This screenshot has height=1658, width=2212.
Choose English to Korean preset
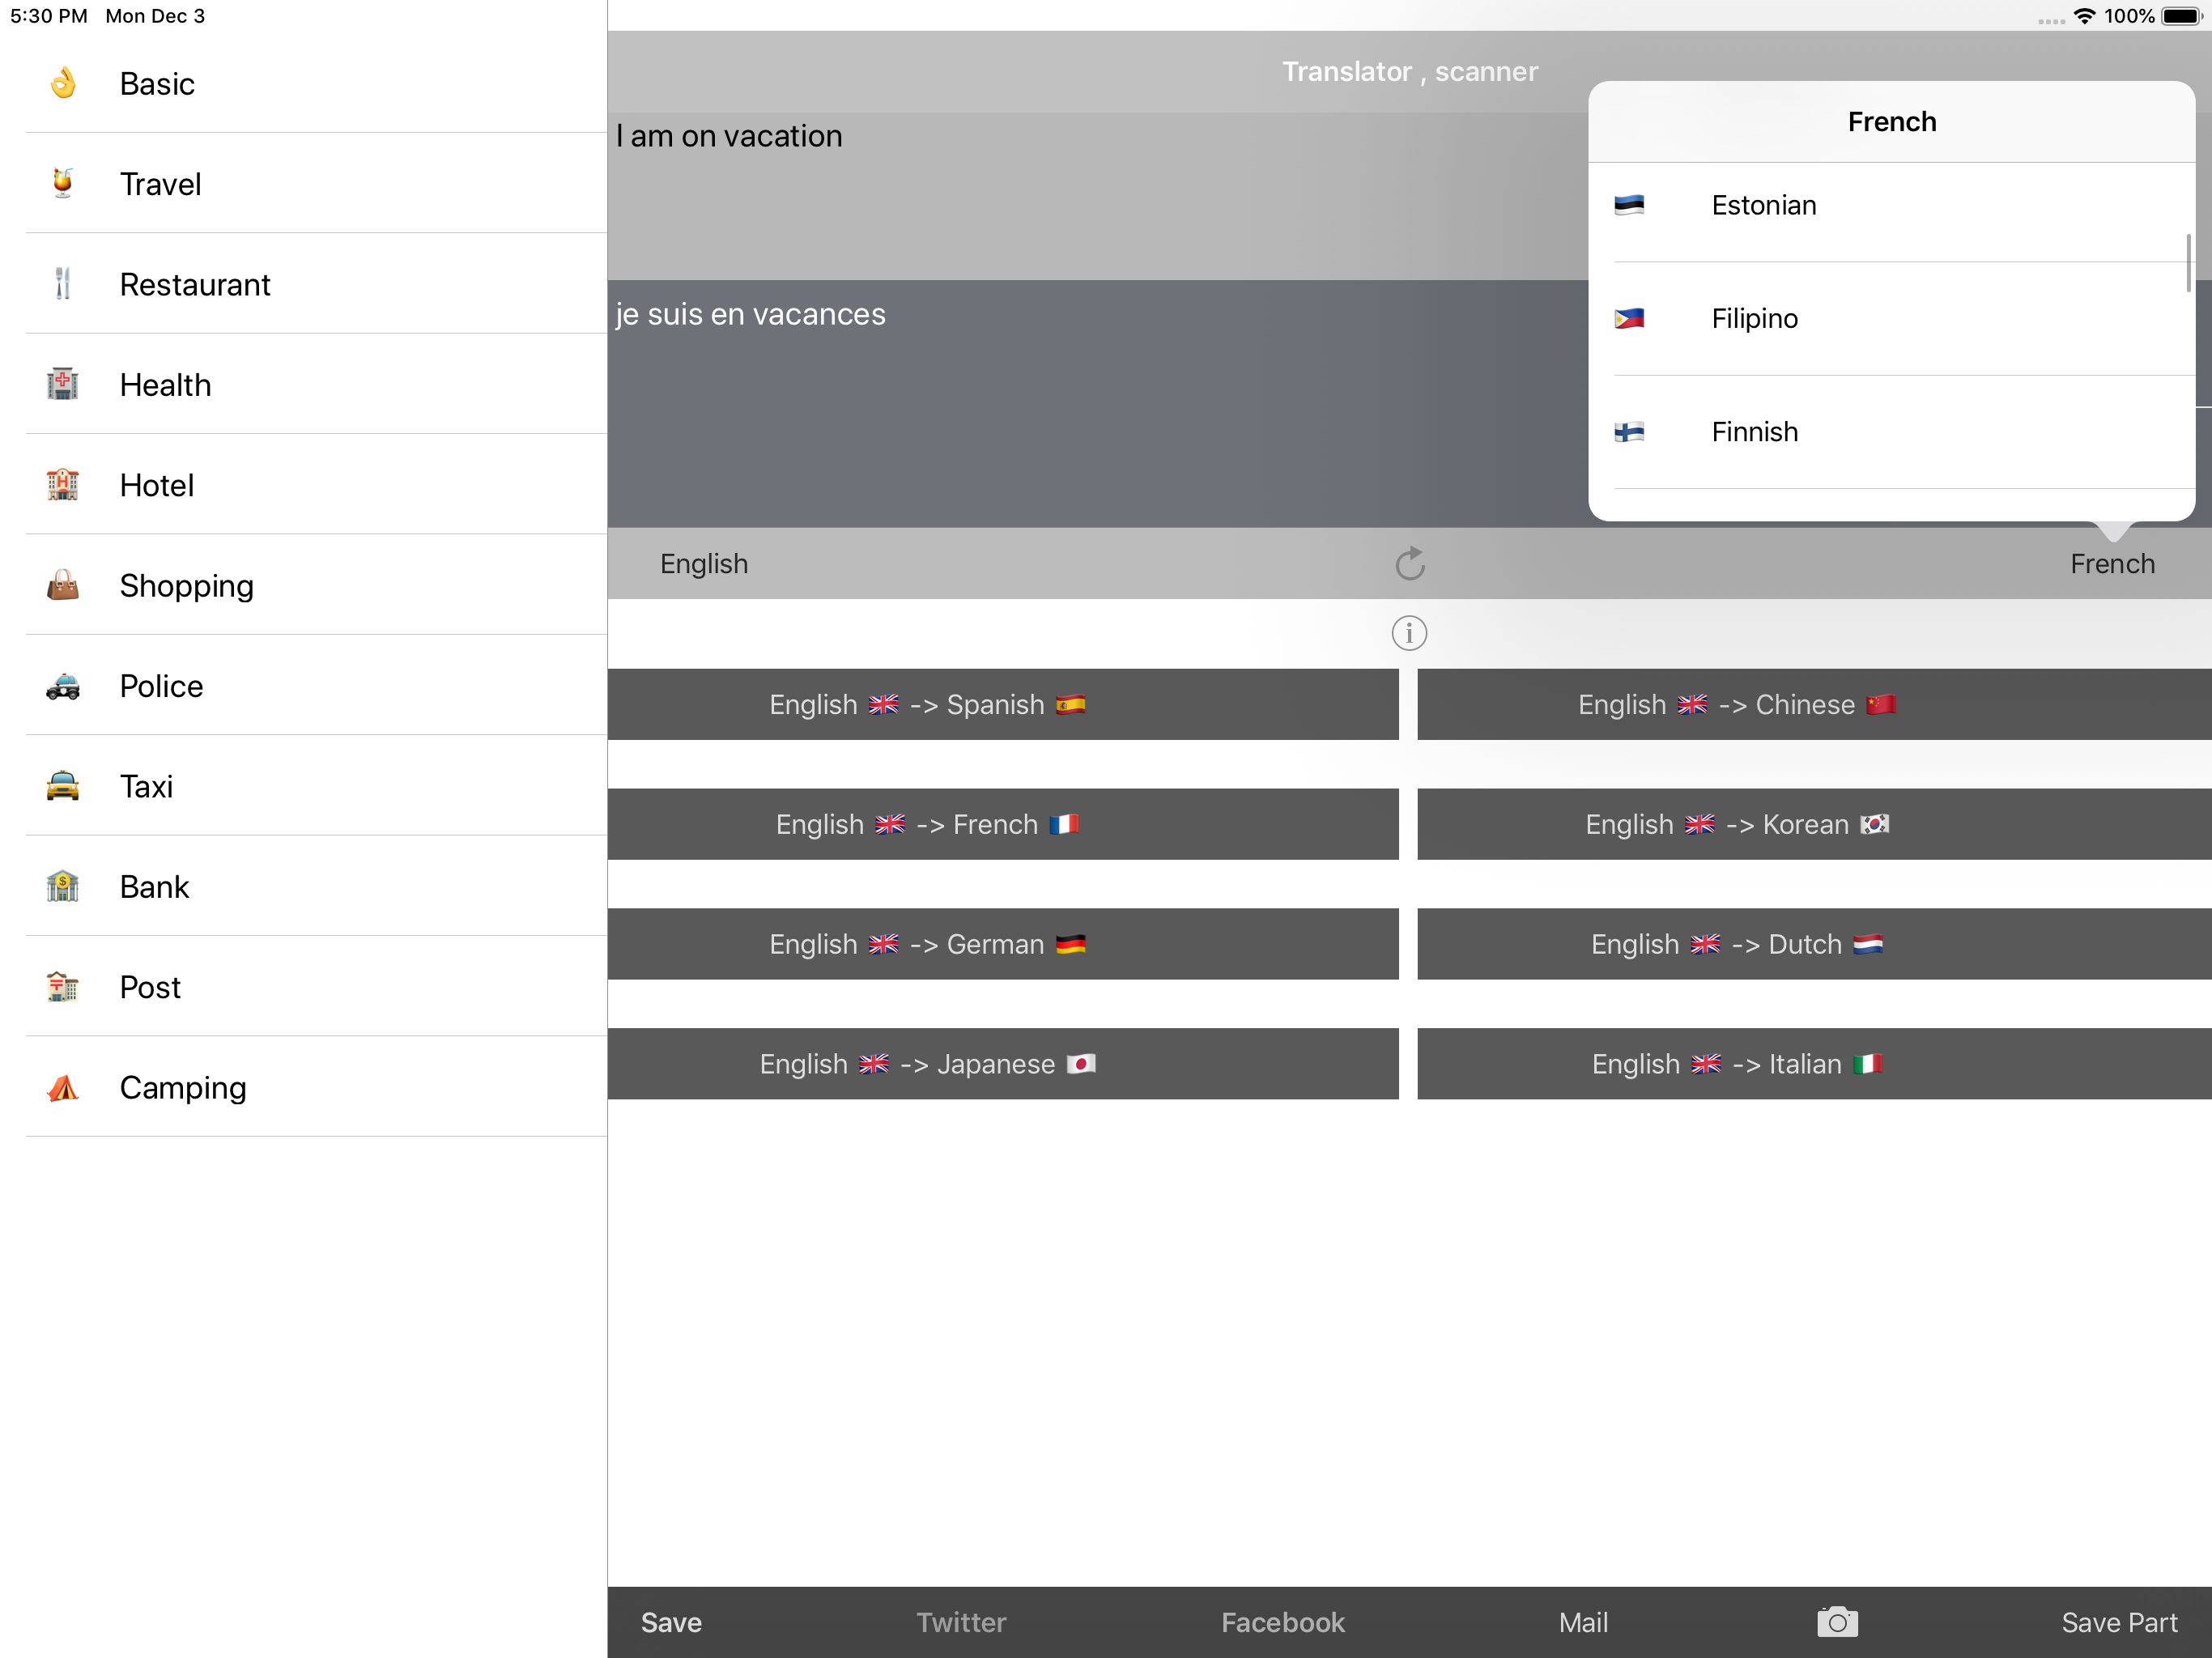(1814, 824)
